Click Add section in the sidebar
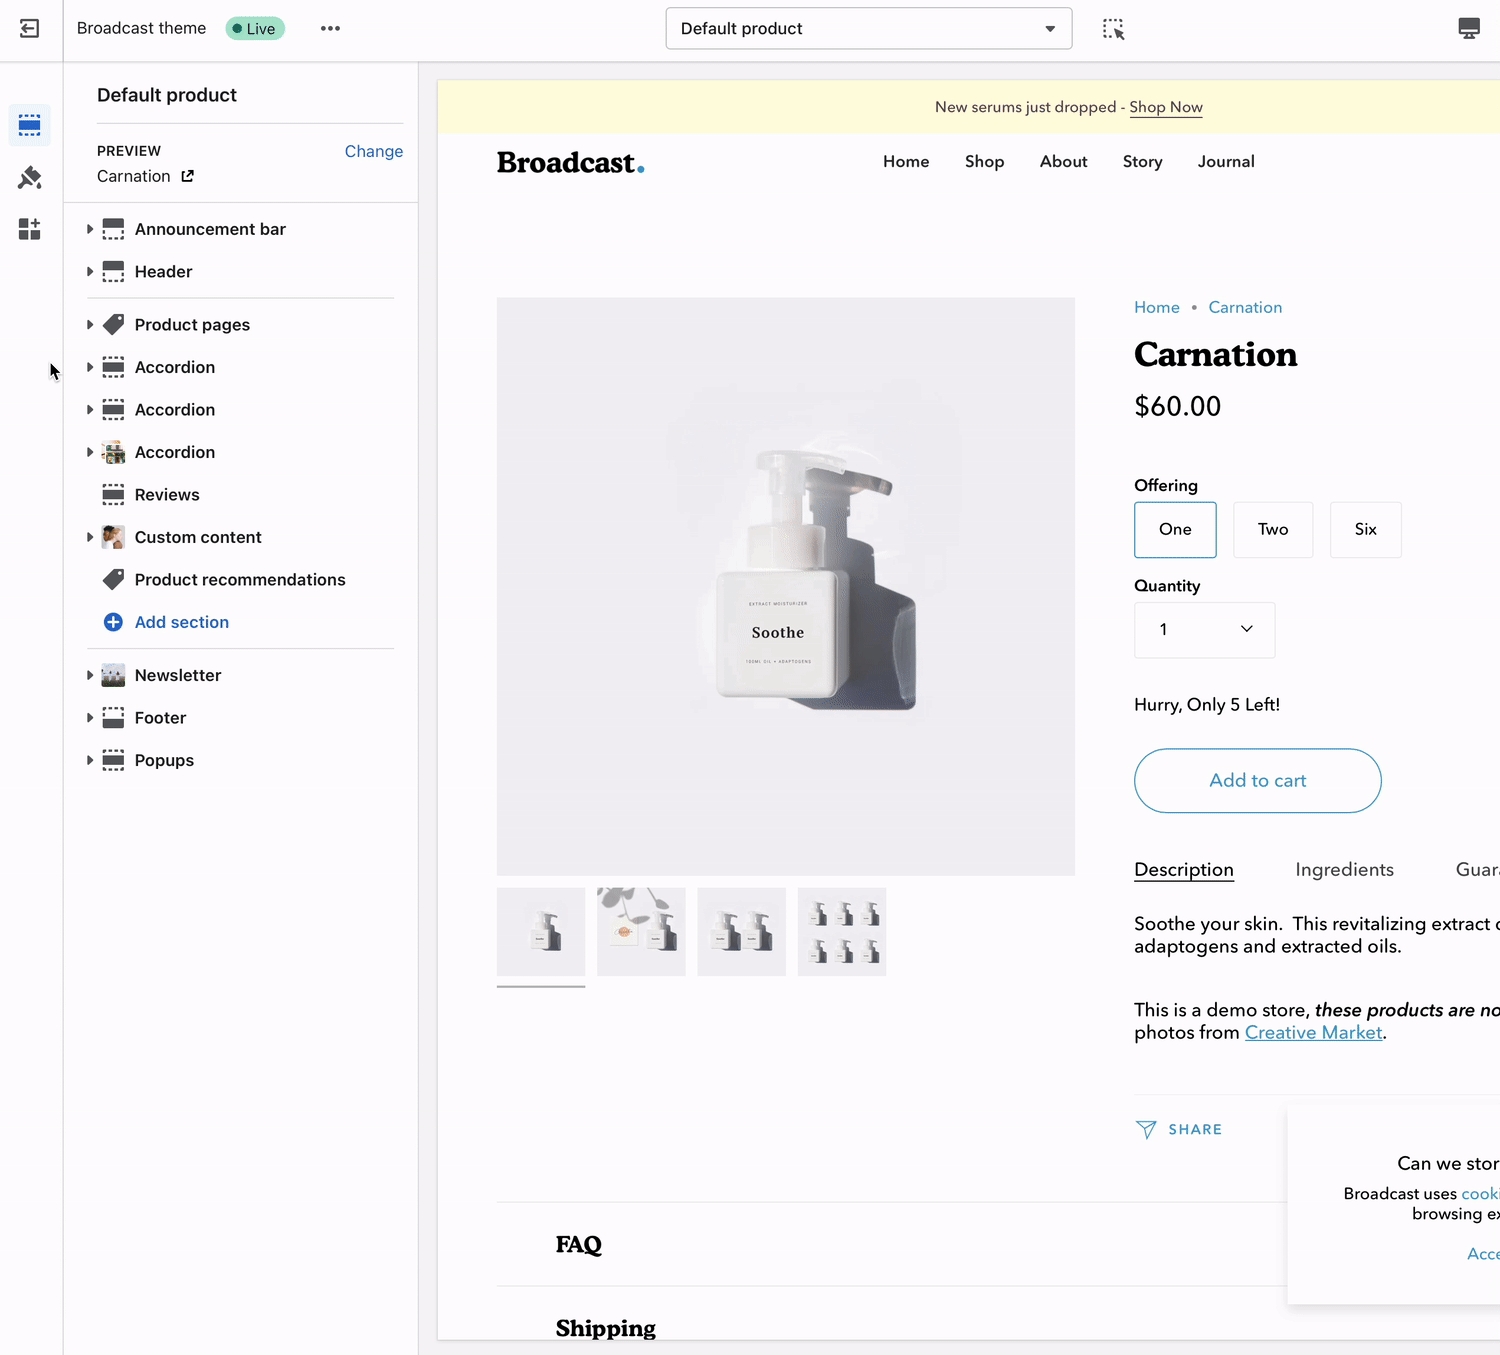1500x1355 pixels. coord(181,622)
